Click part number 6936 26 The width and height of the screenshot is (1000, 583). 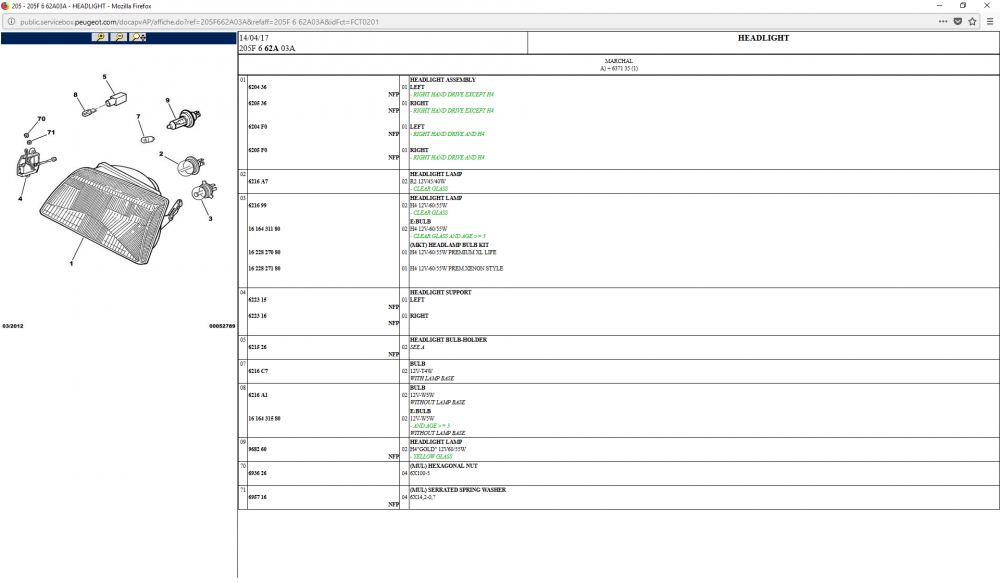(x=258, y=473)
